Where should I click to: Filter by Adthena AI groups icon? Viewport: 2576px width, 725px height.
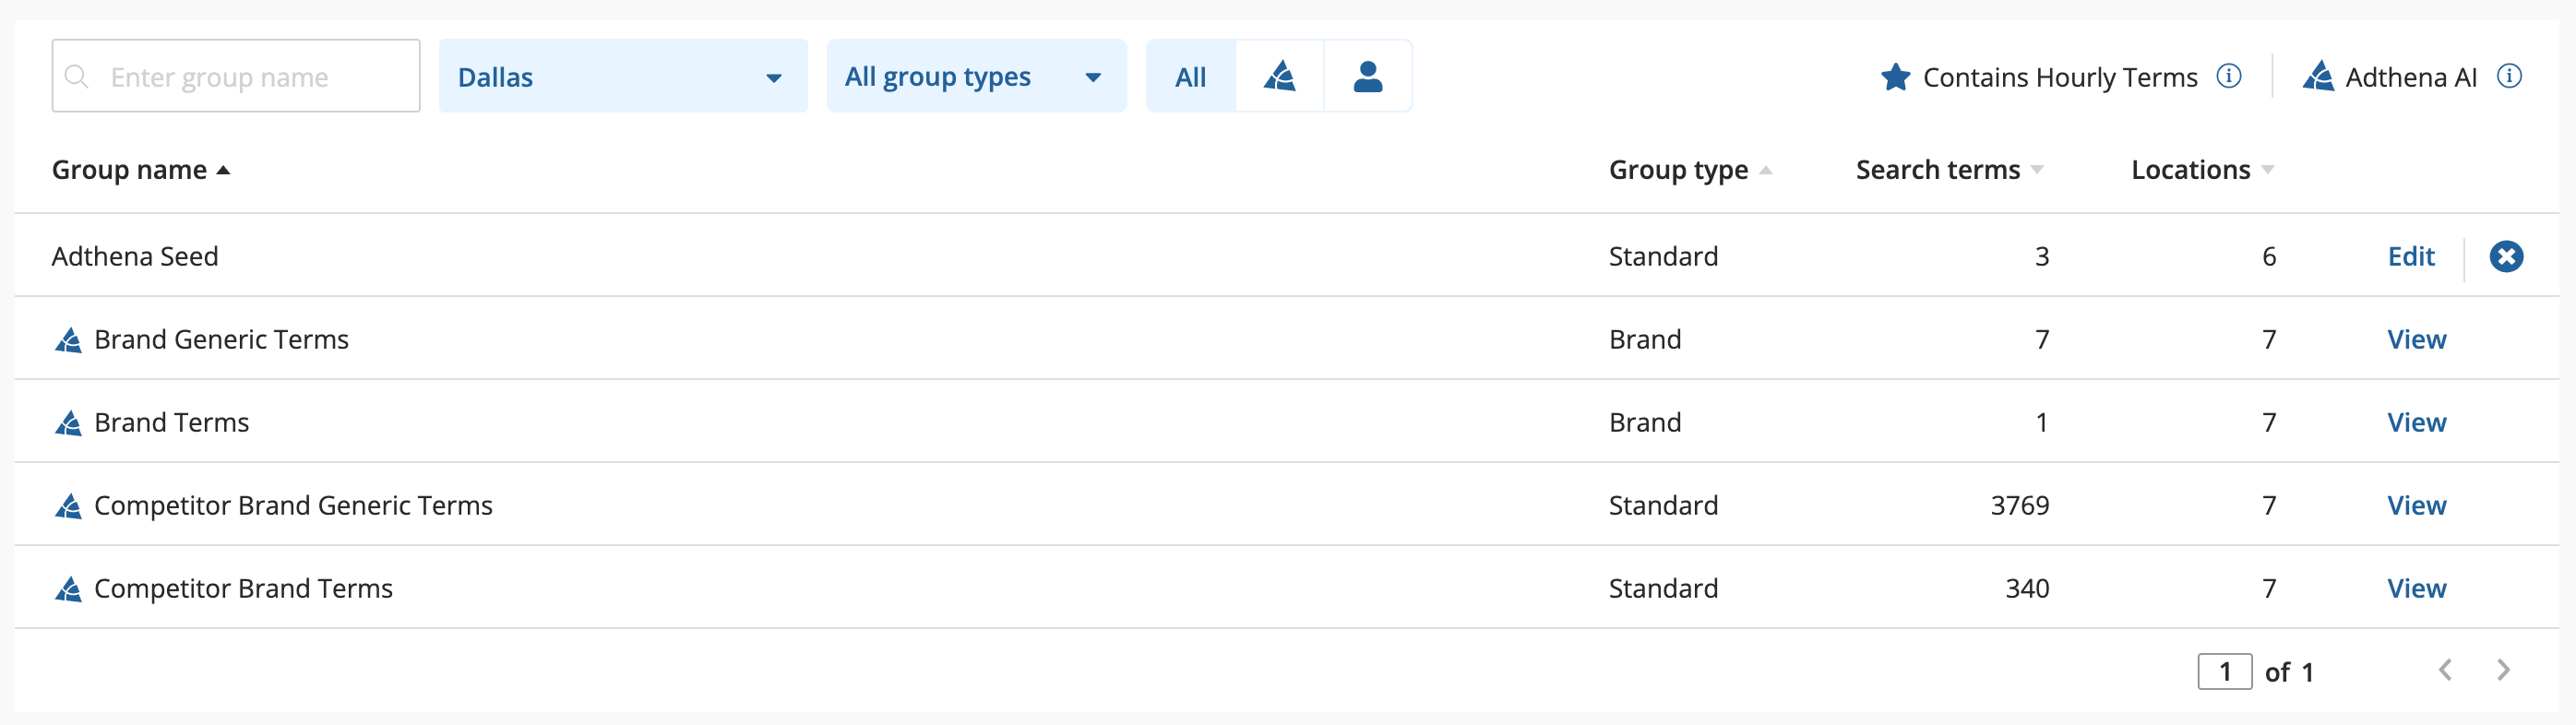click(1280, 76)
